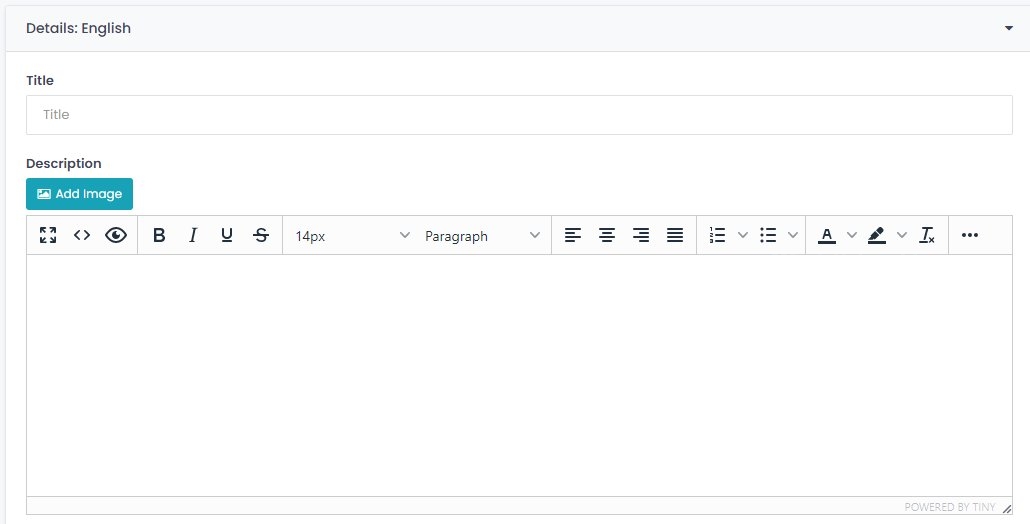This screenshot has height=524, width=1030.
Task: Open the source code view icon
Action: point(82,235)
